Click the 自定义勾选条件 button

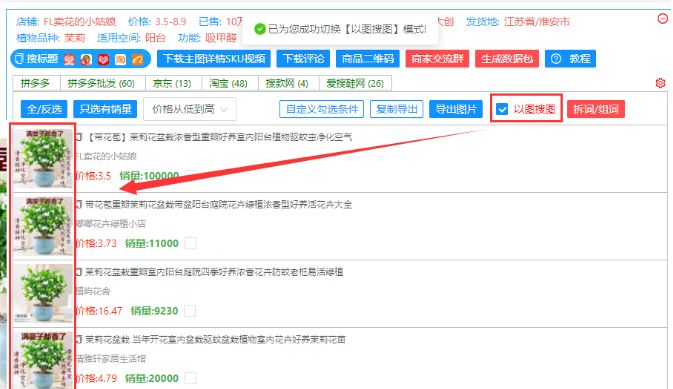click(x=321, y=109)
